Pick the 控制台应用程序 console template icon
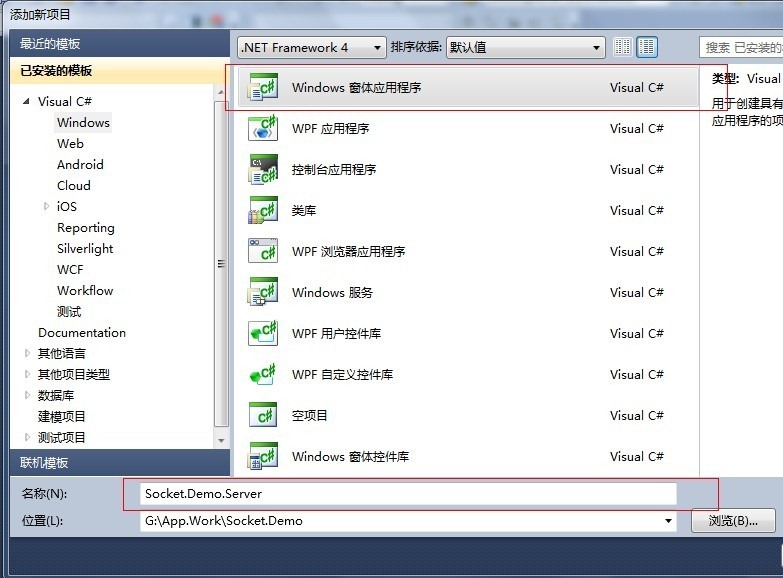This screenshot has width=783, height=578. [x=263, y=169]
